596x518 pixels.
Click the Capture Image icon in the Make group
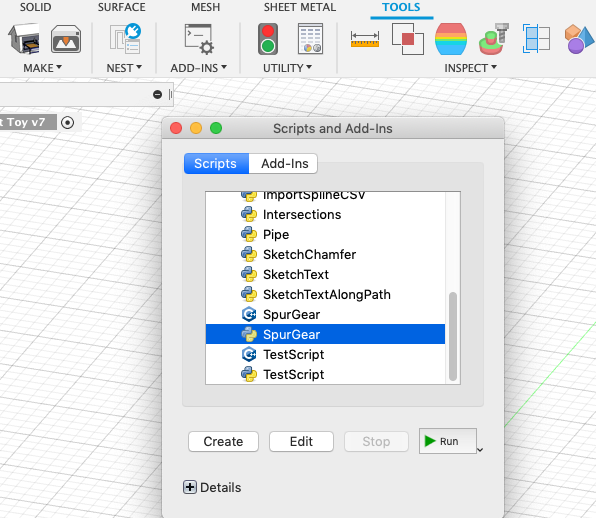pyautogui.click(x=66, y=39)
